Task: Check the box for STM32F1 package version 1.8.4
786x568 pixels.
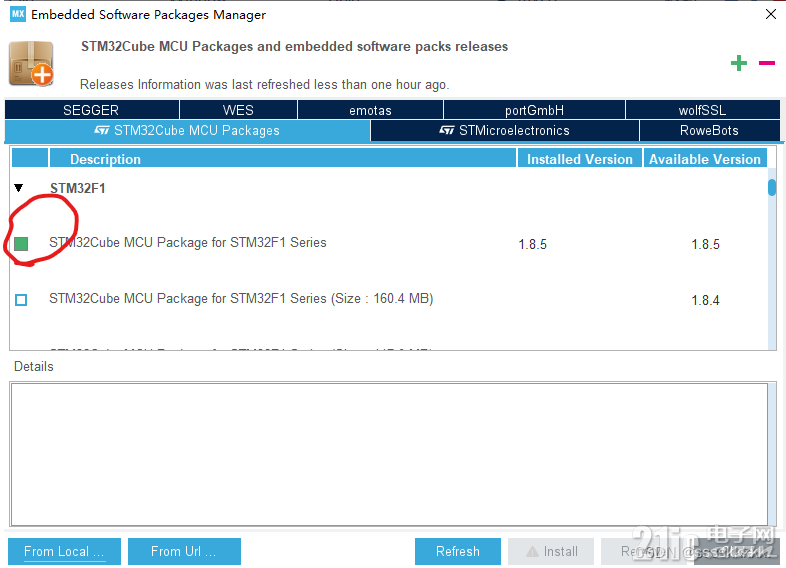Action: pyautogui.click(x=21, y=300)
